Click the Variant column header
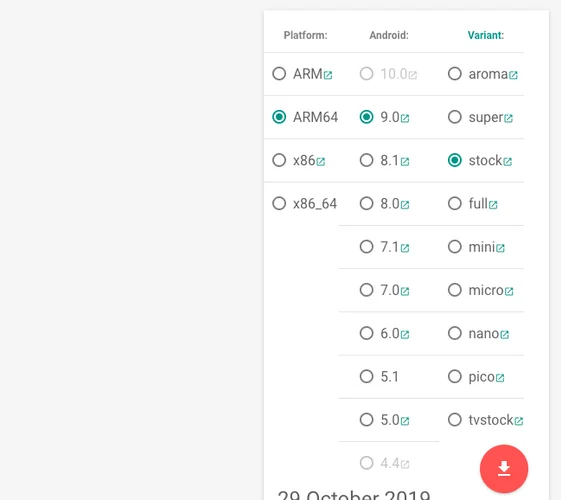The image size is (561, 500). point(486,35)
